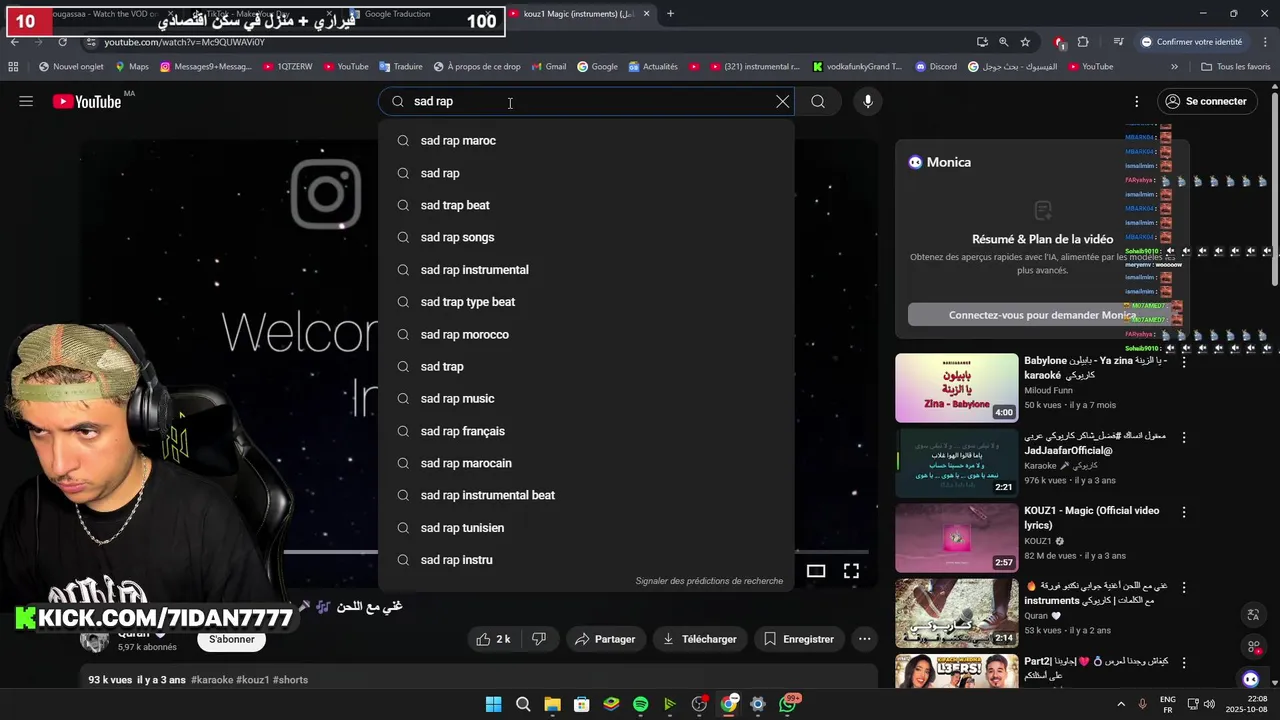Open options menu for Part2 video
1280x720 pixels.
[x=1184, y=662]
